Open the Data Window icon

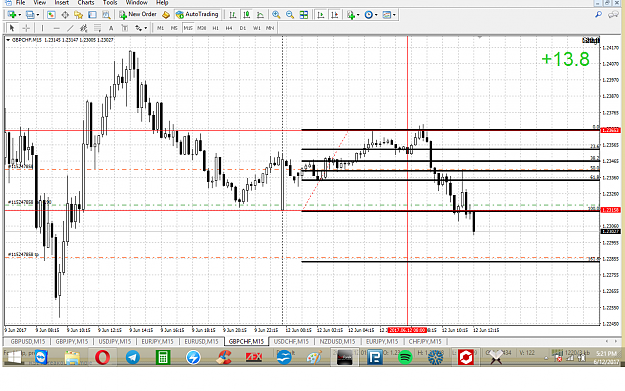[x=65, y=15]
